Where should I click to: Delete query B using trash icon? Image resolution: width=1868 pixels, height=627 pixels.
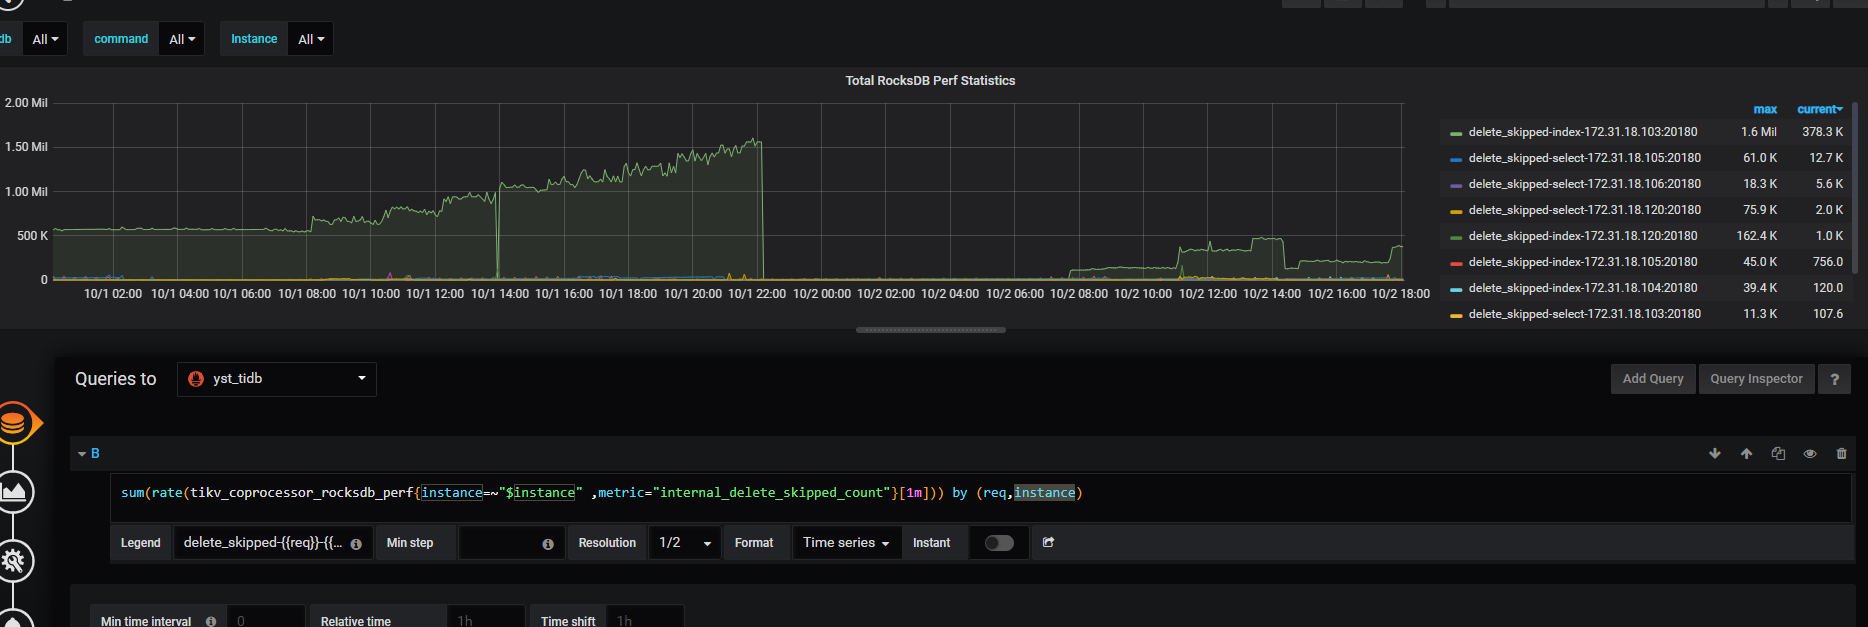(x=1841, y=454)
